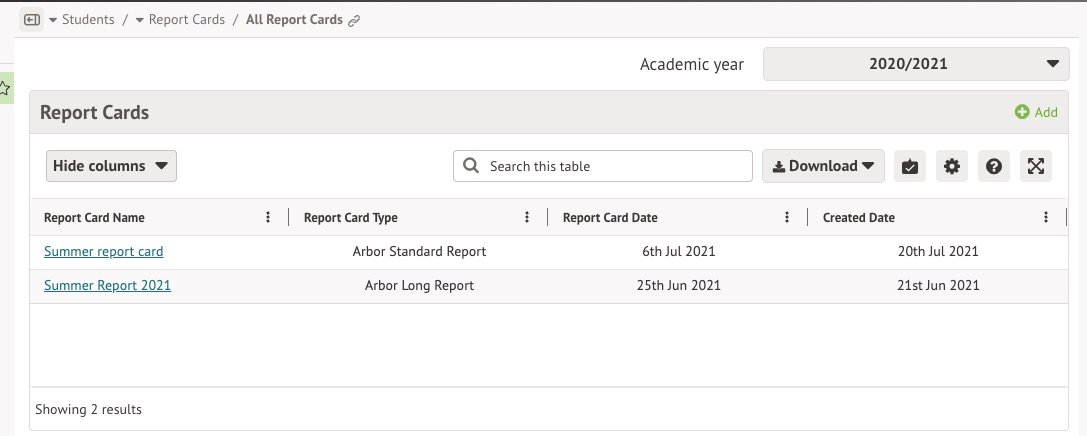This screenshot has height=436, width=1087.
Task: Open the Download dropdown menu
Action: [823, 166]
